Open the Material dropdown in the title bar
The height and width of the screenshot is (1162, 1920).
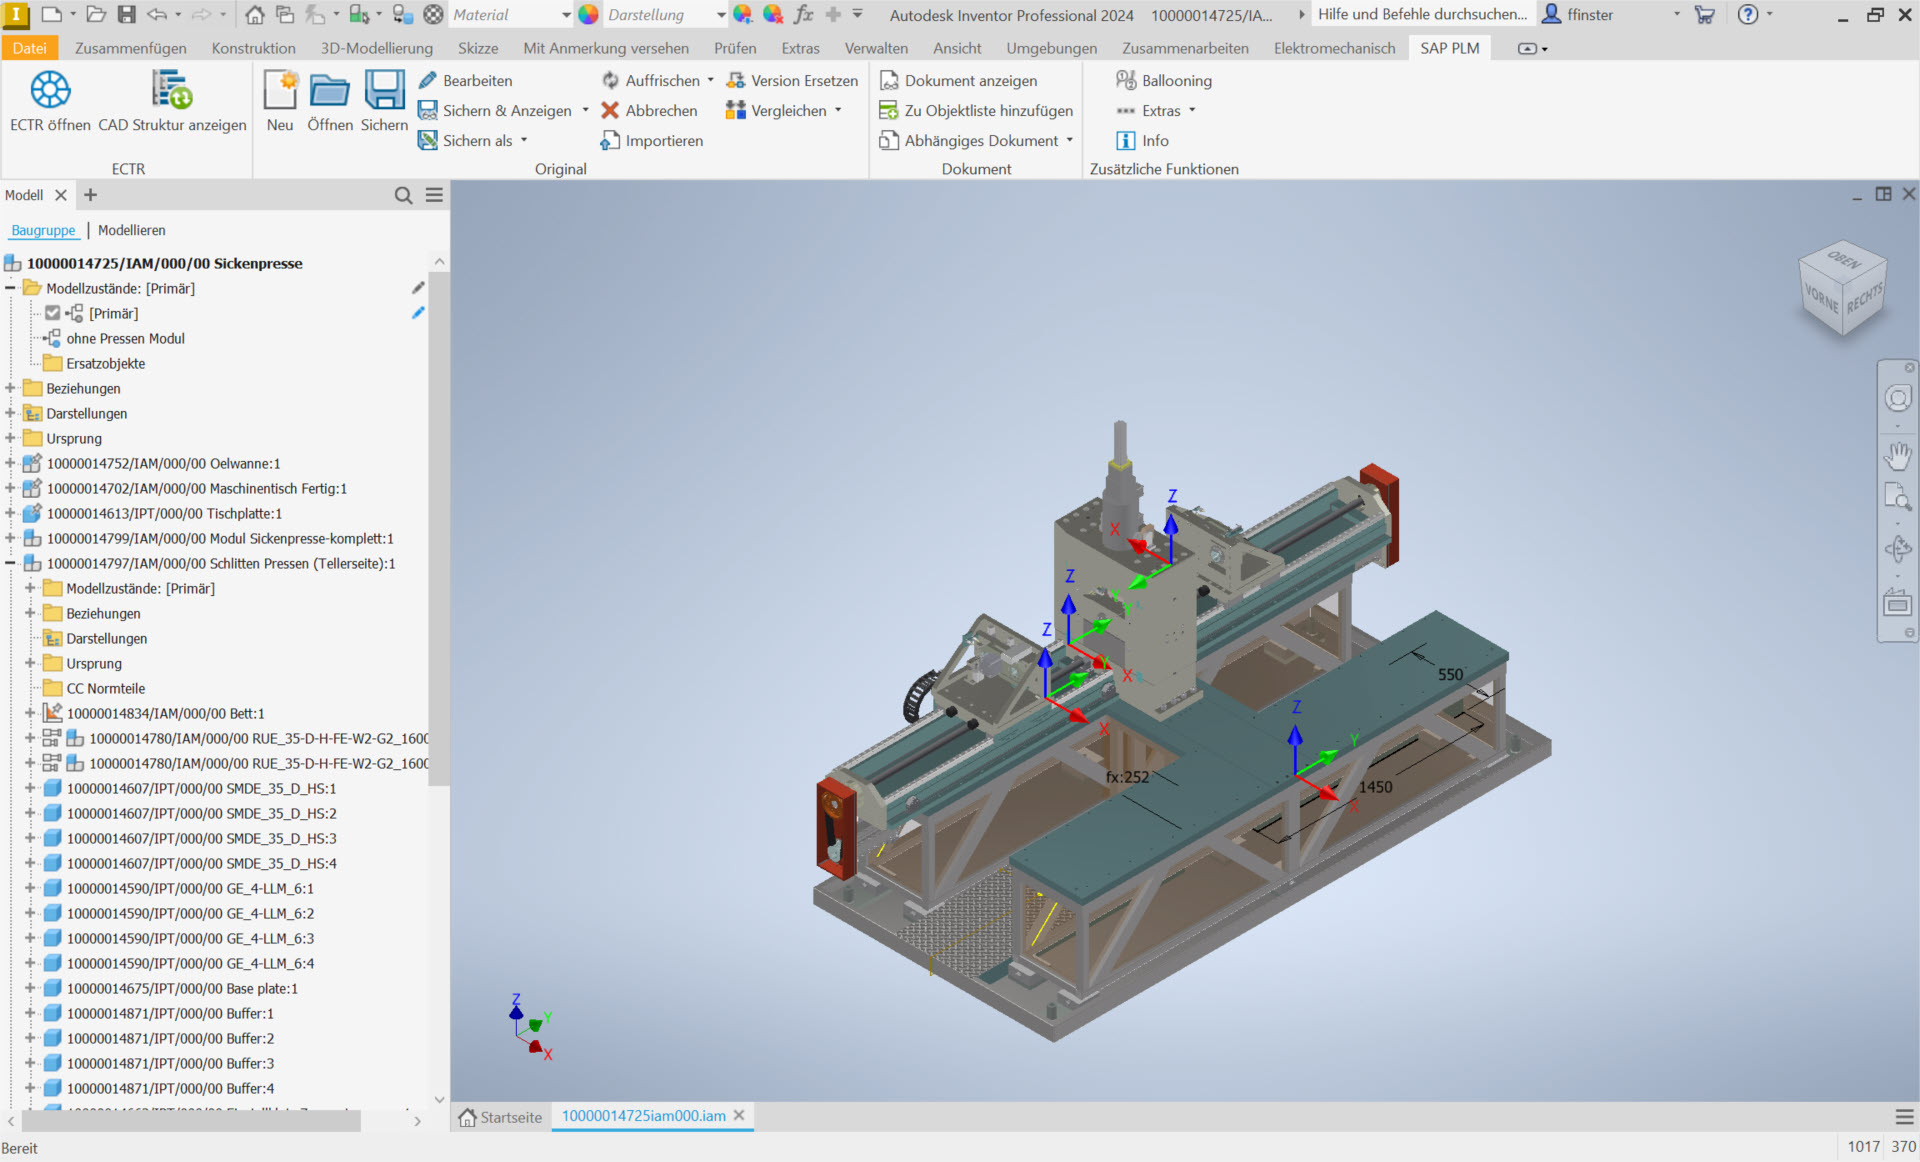tap(566, 15)
